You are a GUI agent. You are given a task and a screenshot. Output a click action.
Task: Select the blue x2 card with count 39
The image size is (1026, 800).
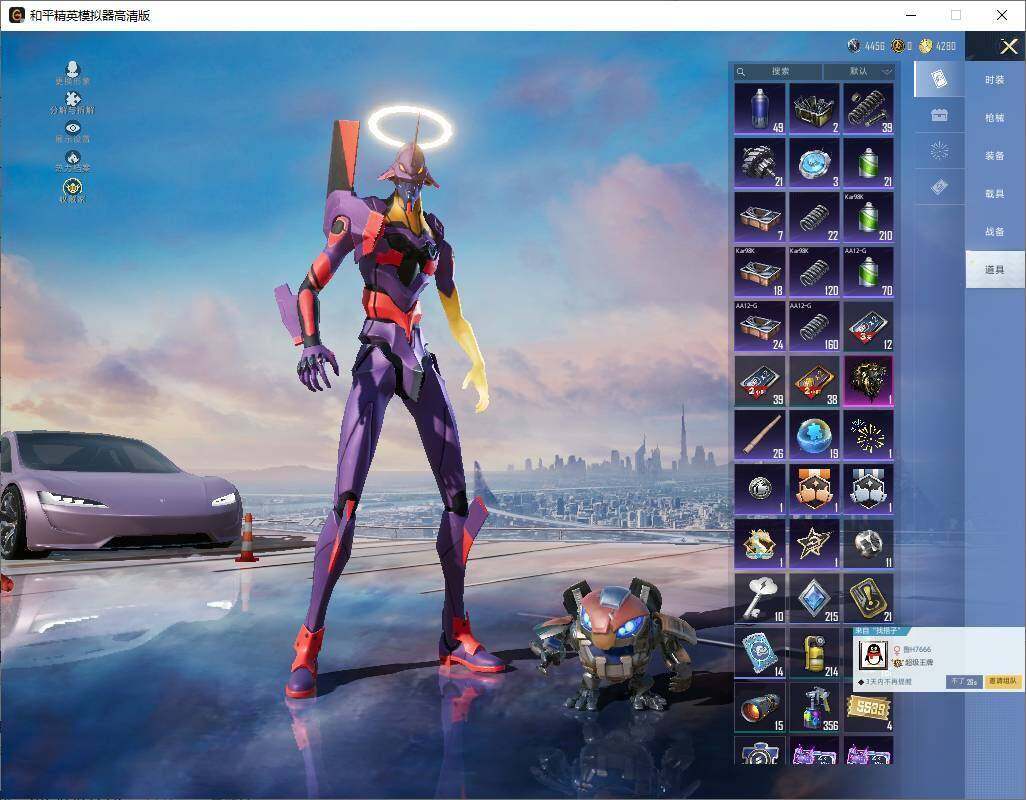pos(760,381)
